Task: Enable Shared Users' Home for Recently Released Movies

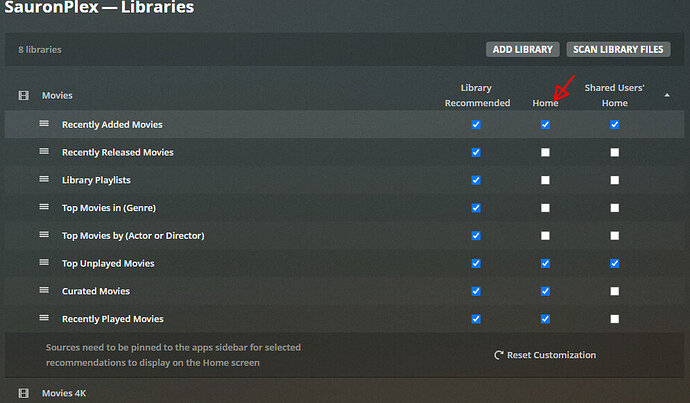Action: [x=615, y=152]
